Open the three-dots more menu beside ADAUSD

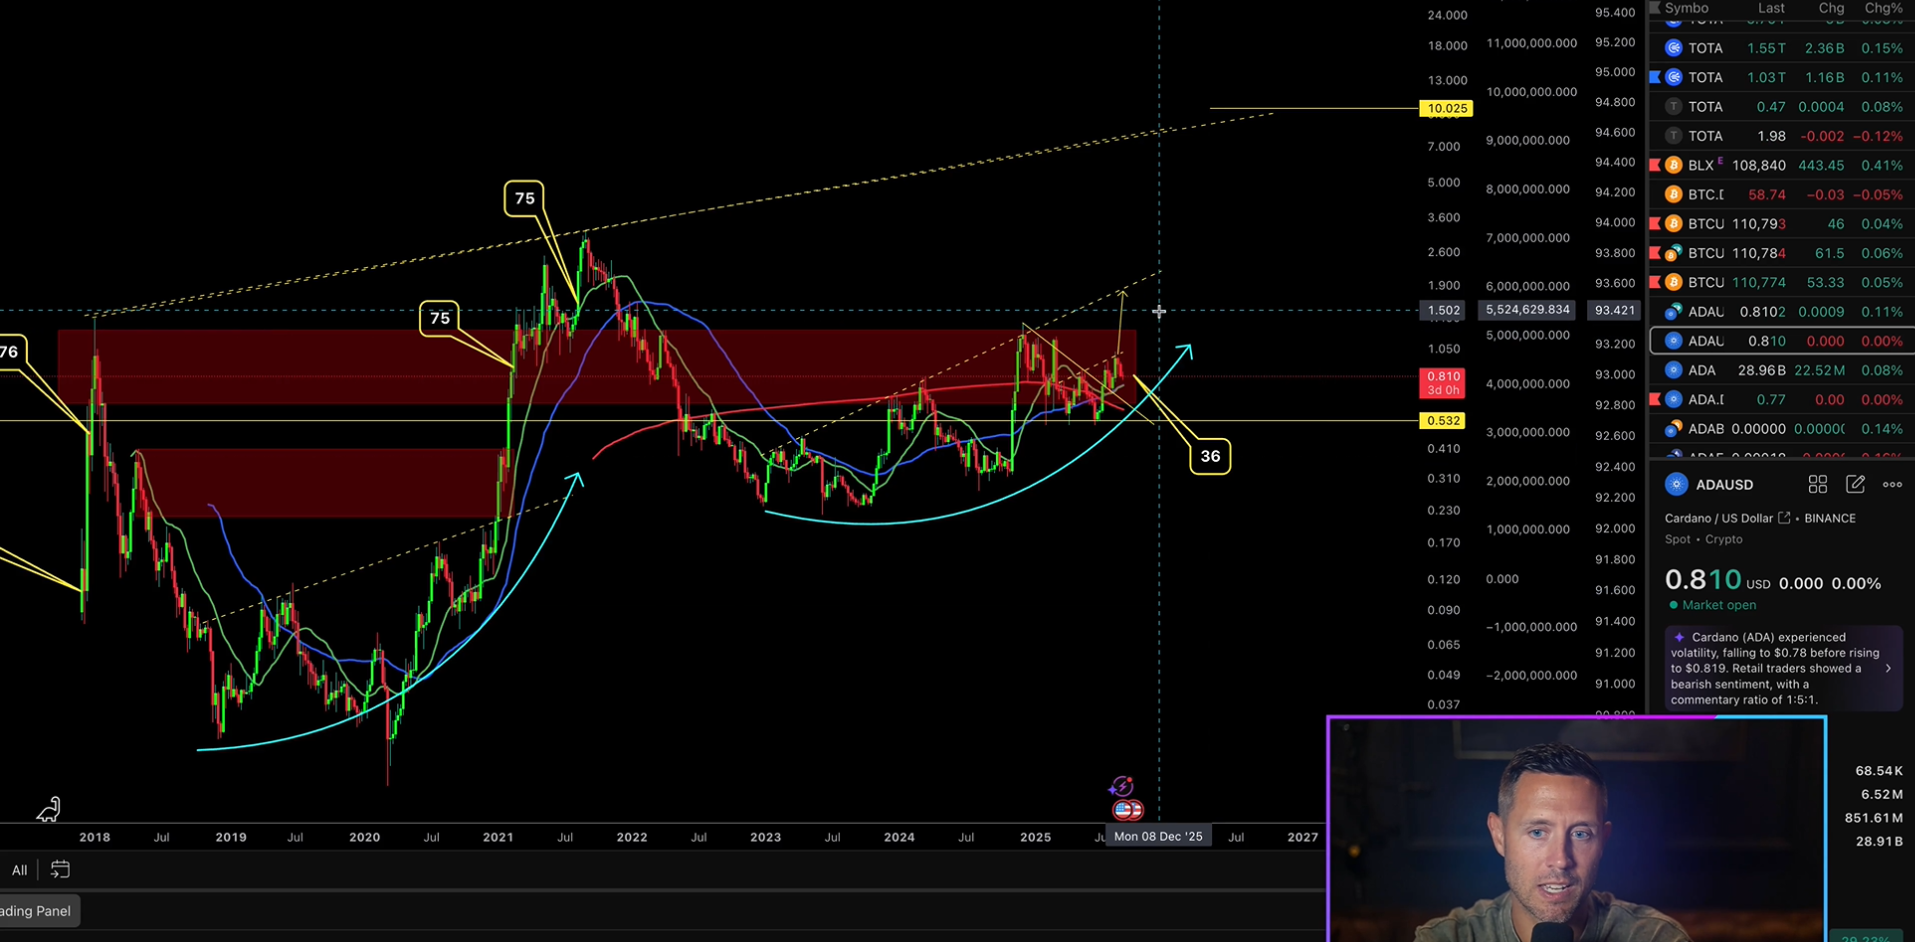[x=1892, y=485]
